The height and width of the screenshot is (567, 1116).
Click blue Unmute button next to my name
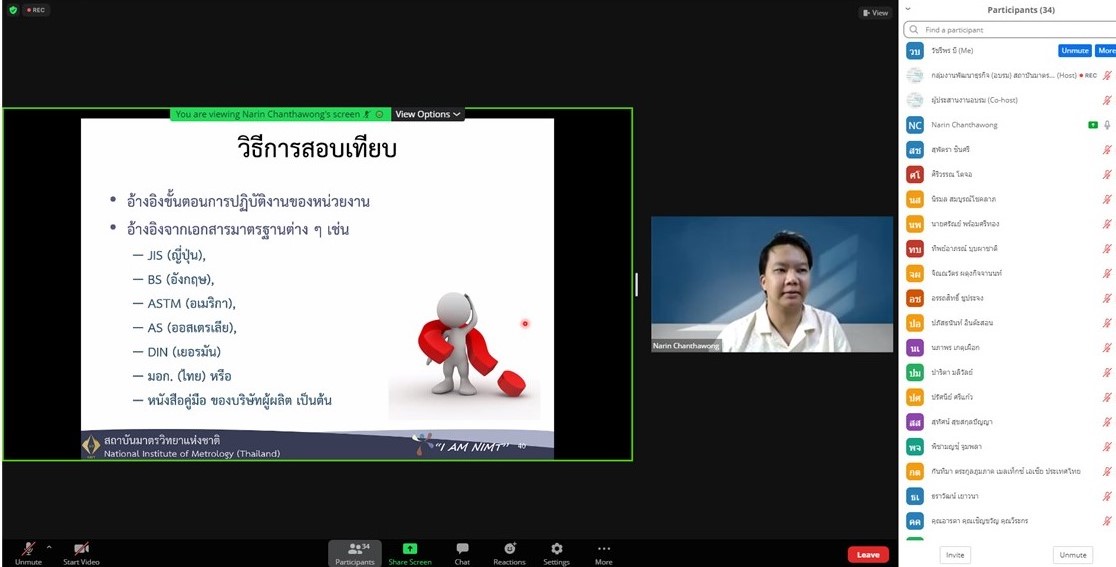tap(1075, 51)
